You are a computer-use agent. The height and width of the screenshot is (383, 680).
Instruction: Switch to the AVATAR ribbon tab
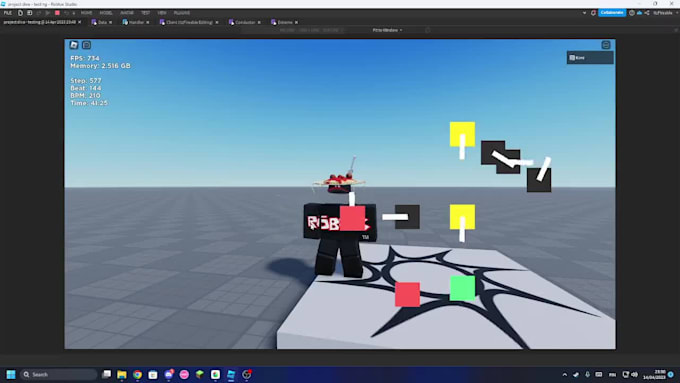click(127, 13)
